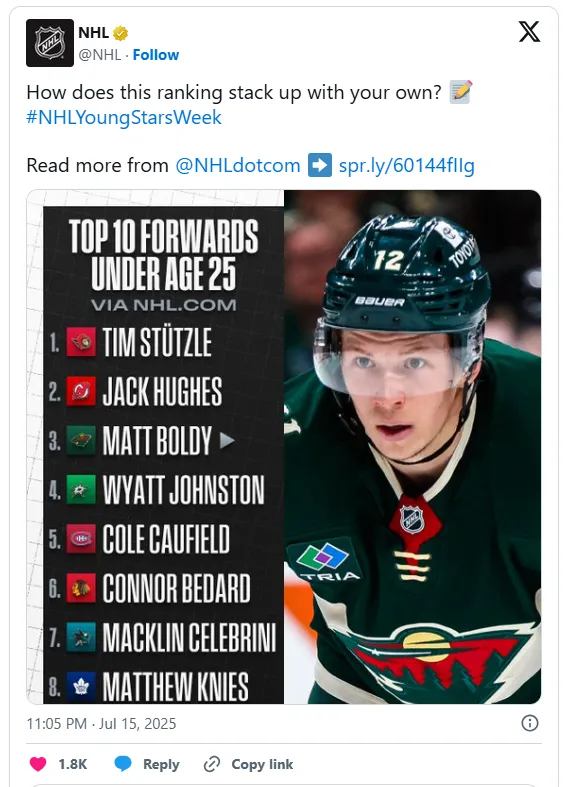This screenshot has width=569, height=787.
Task: Click the Reply button text
Action: pos(161,764)
